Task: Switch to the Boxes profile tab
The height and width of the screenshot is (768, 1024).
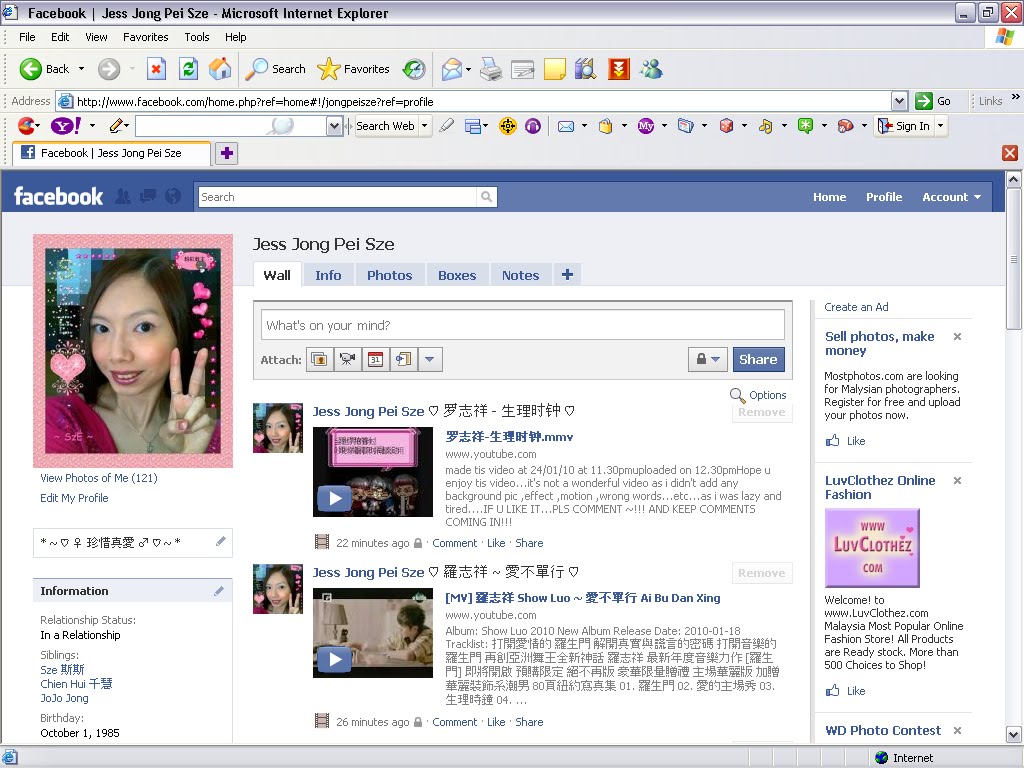Action: 457,275
